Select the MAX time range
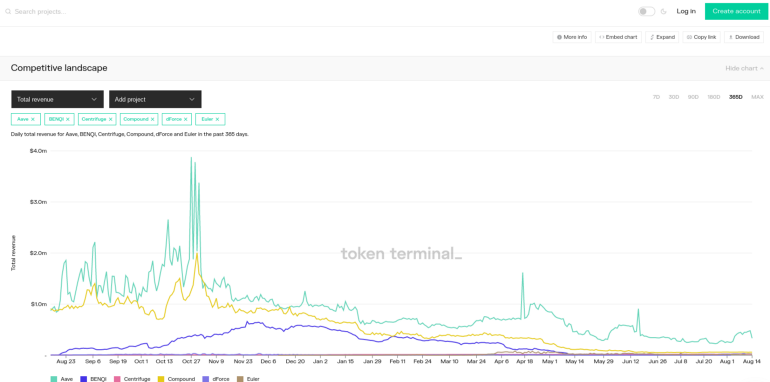 pos(757,97)
